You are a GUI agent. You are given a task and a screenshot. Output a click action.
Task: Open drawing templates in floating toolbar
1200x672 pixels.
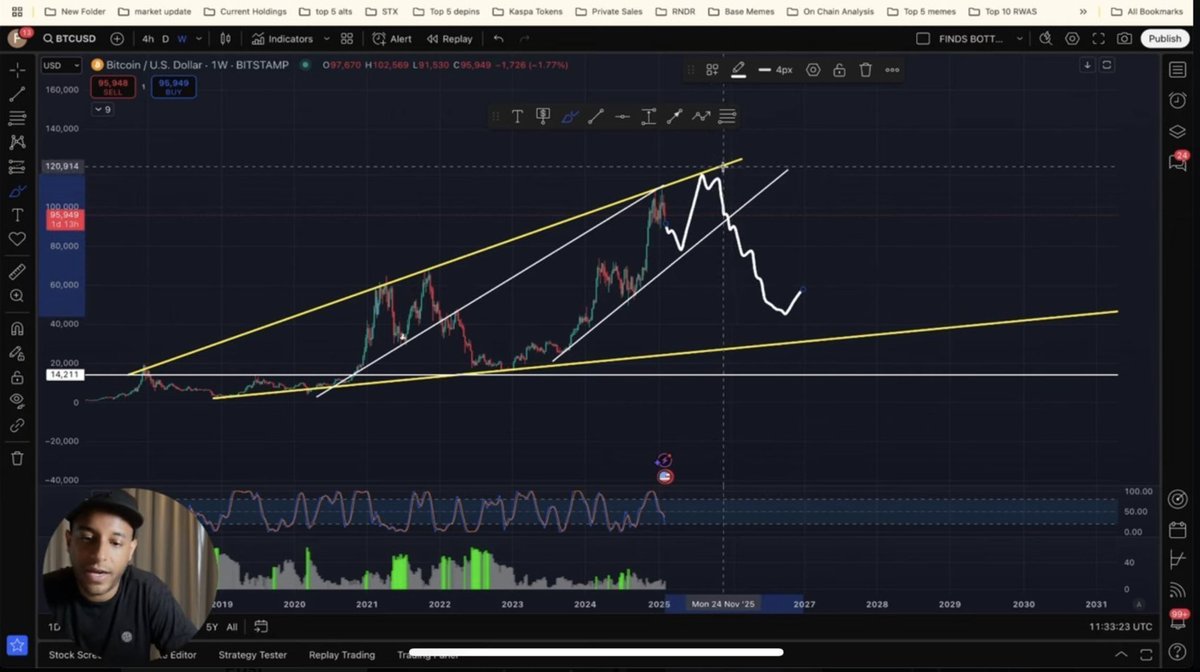(712, 70)
